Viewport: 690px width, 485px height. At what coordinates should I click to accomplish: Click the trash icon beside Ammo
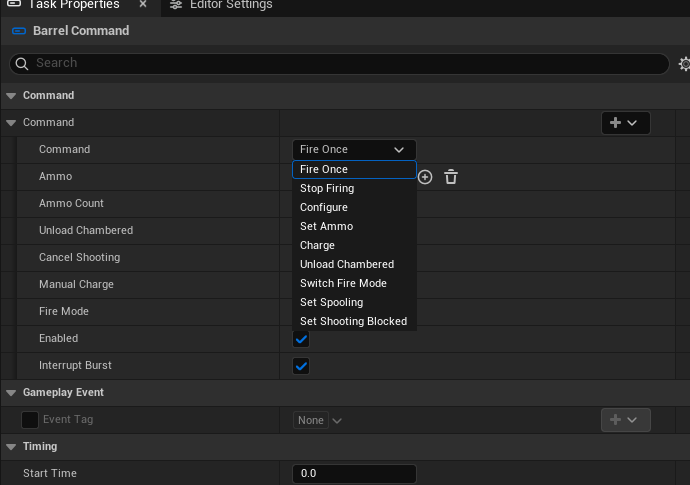(451, 177)
